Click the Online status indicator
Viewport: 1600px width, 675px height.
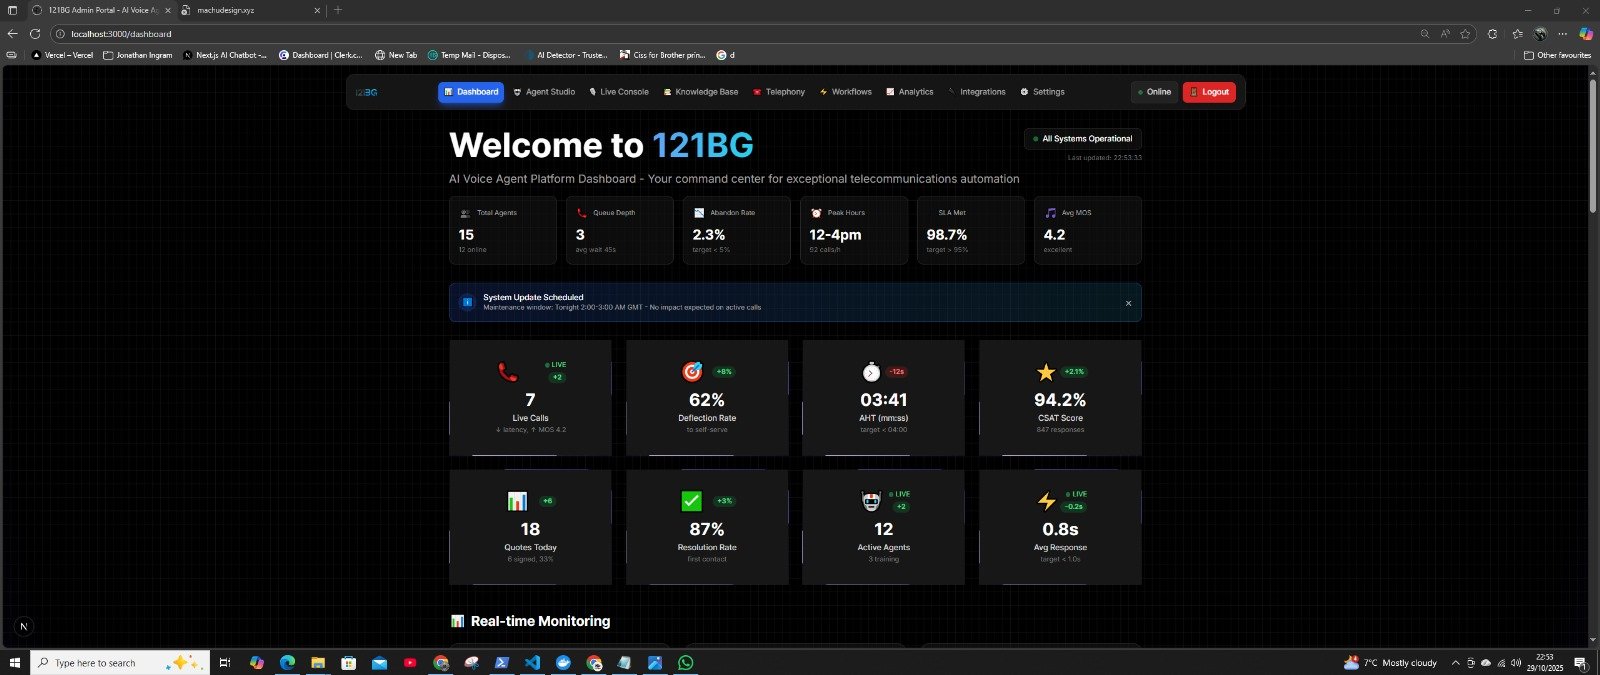[x=1154, y=92]
